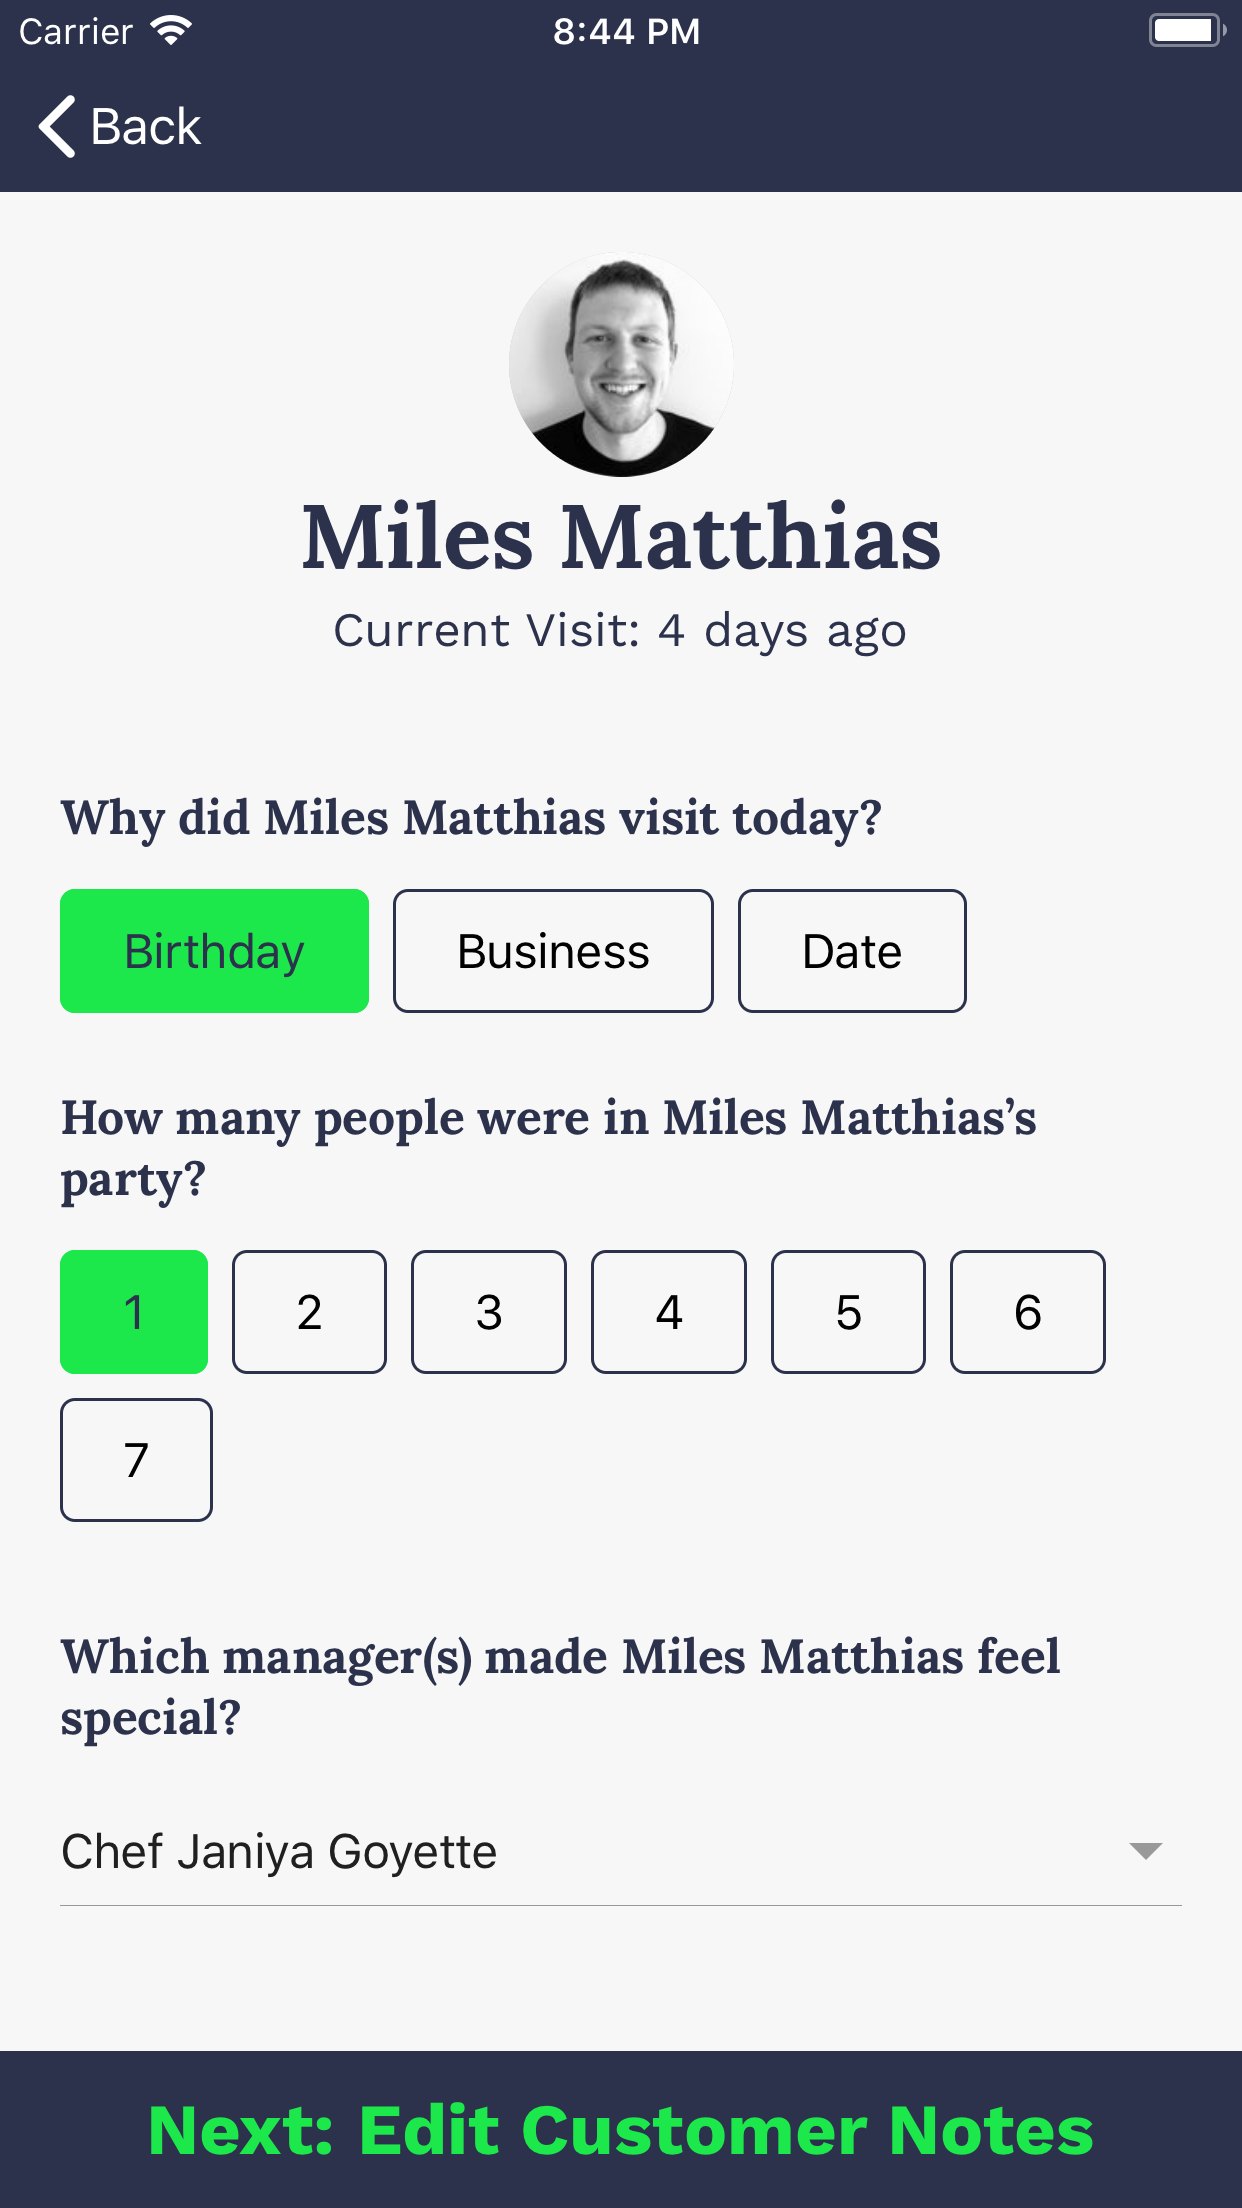Select Business as the visit reason
1242x2208 pixels.
552,950
